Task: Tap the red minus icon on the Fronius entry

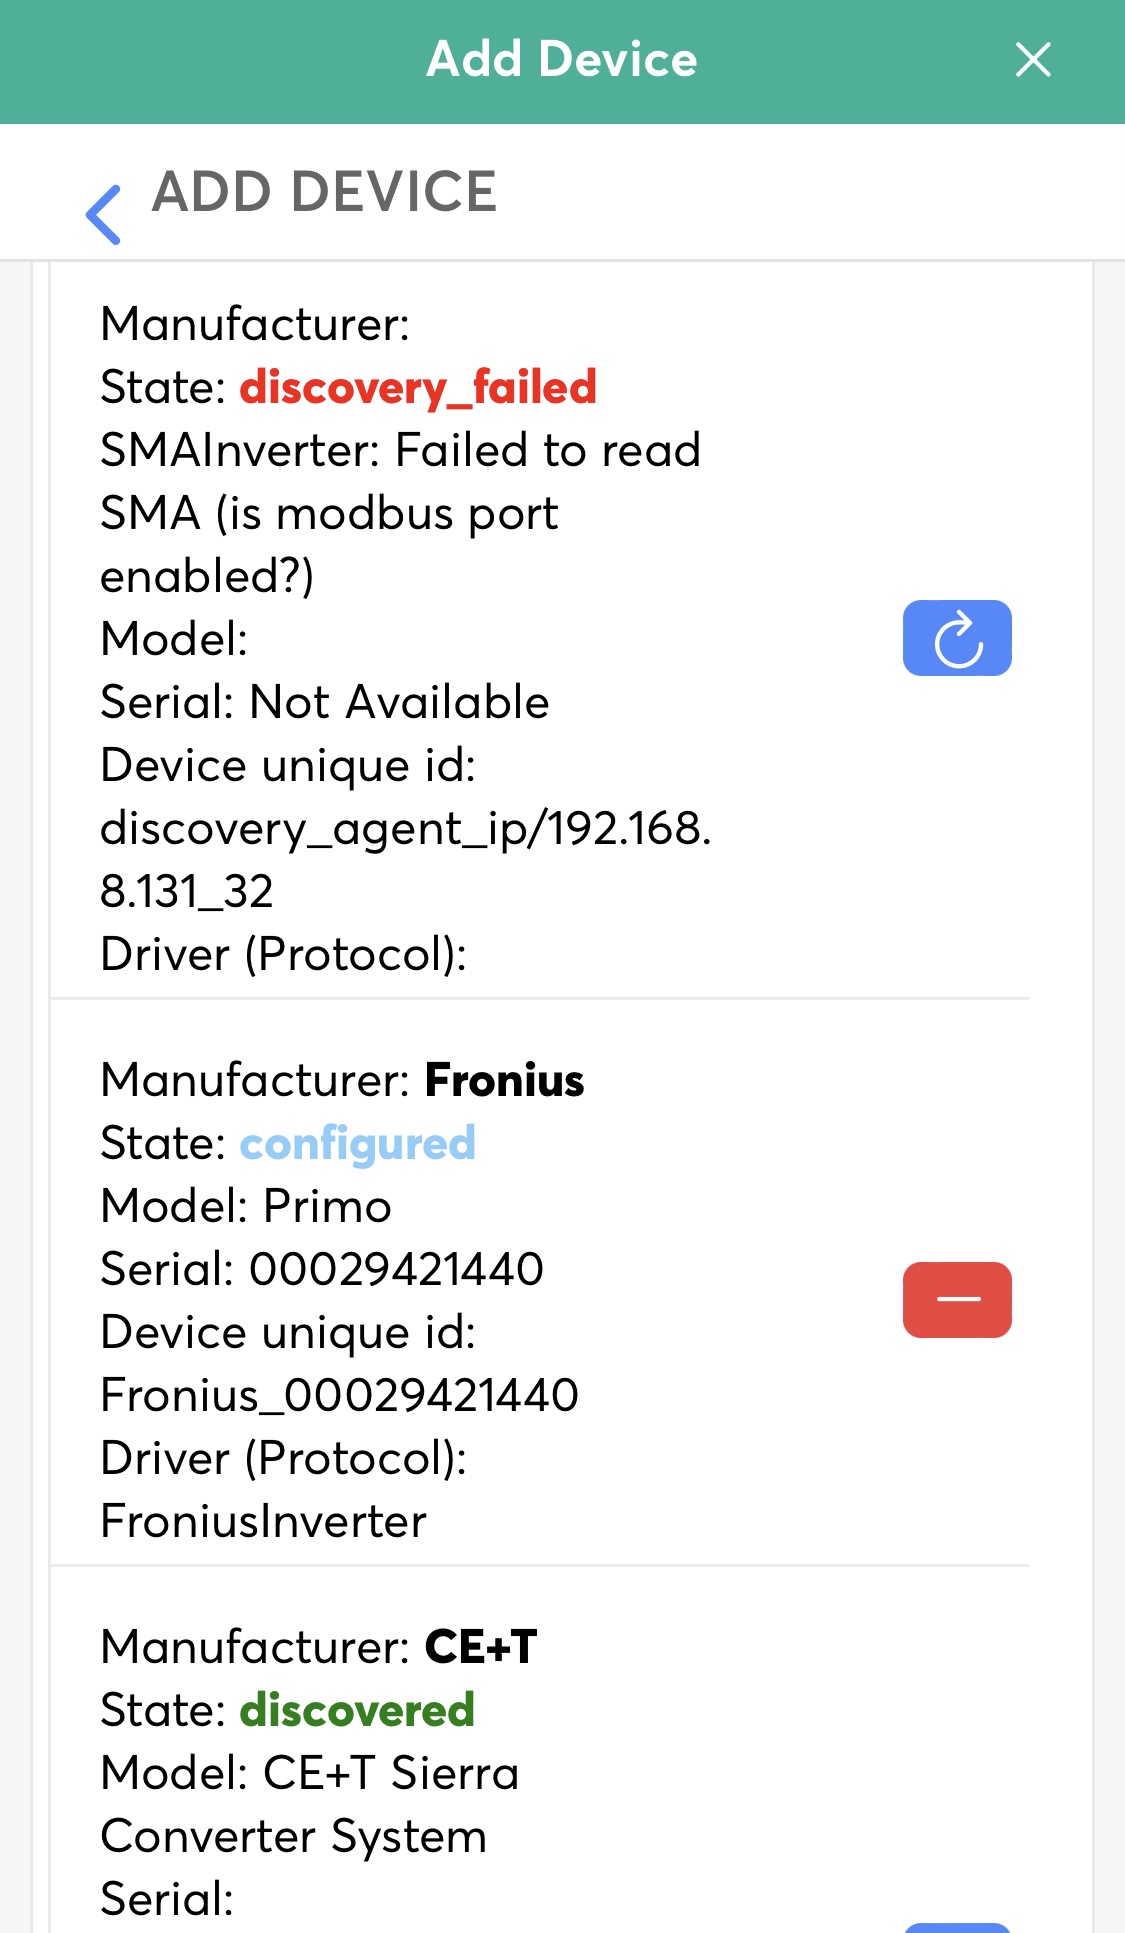Action: pyautogui.click(x=956, y=1299)
